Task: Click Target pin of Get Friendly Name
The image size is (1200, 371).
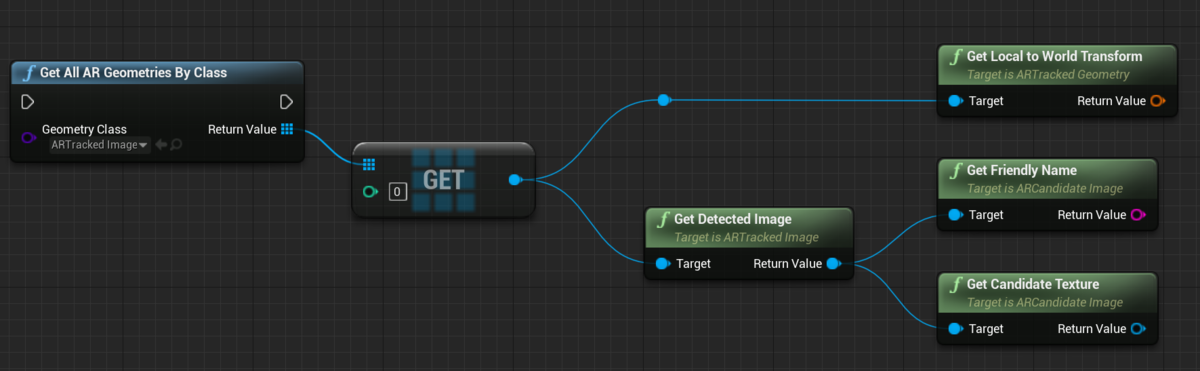Action: (x=955, y=215)
